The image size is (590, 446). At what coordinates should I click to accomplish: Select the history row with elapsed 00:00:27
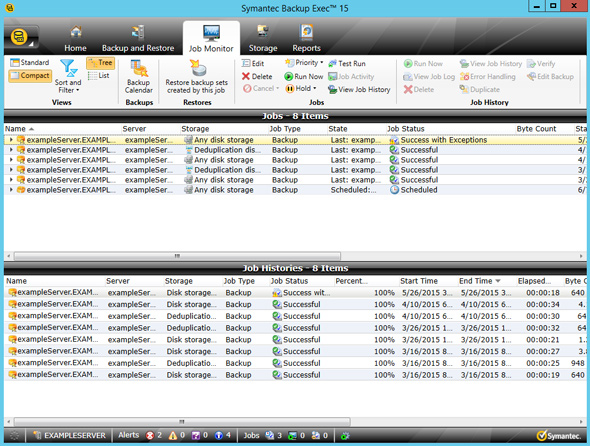pyautogui.click(x=295, y=352)
